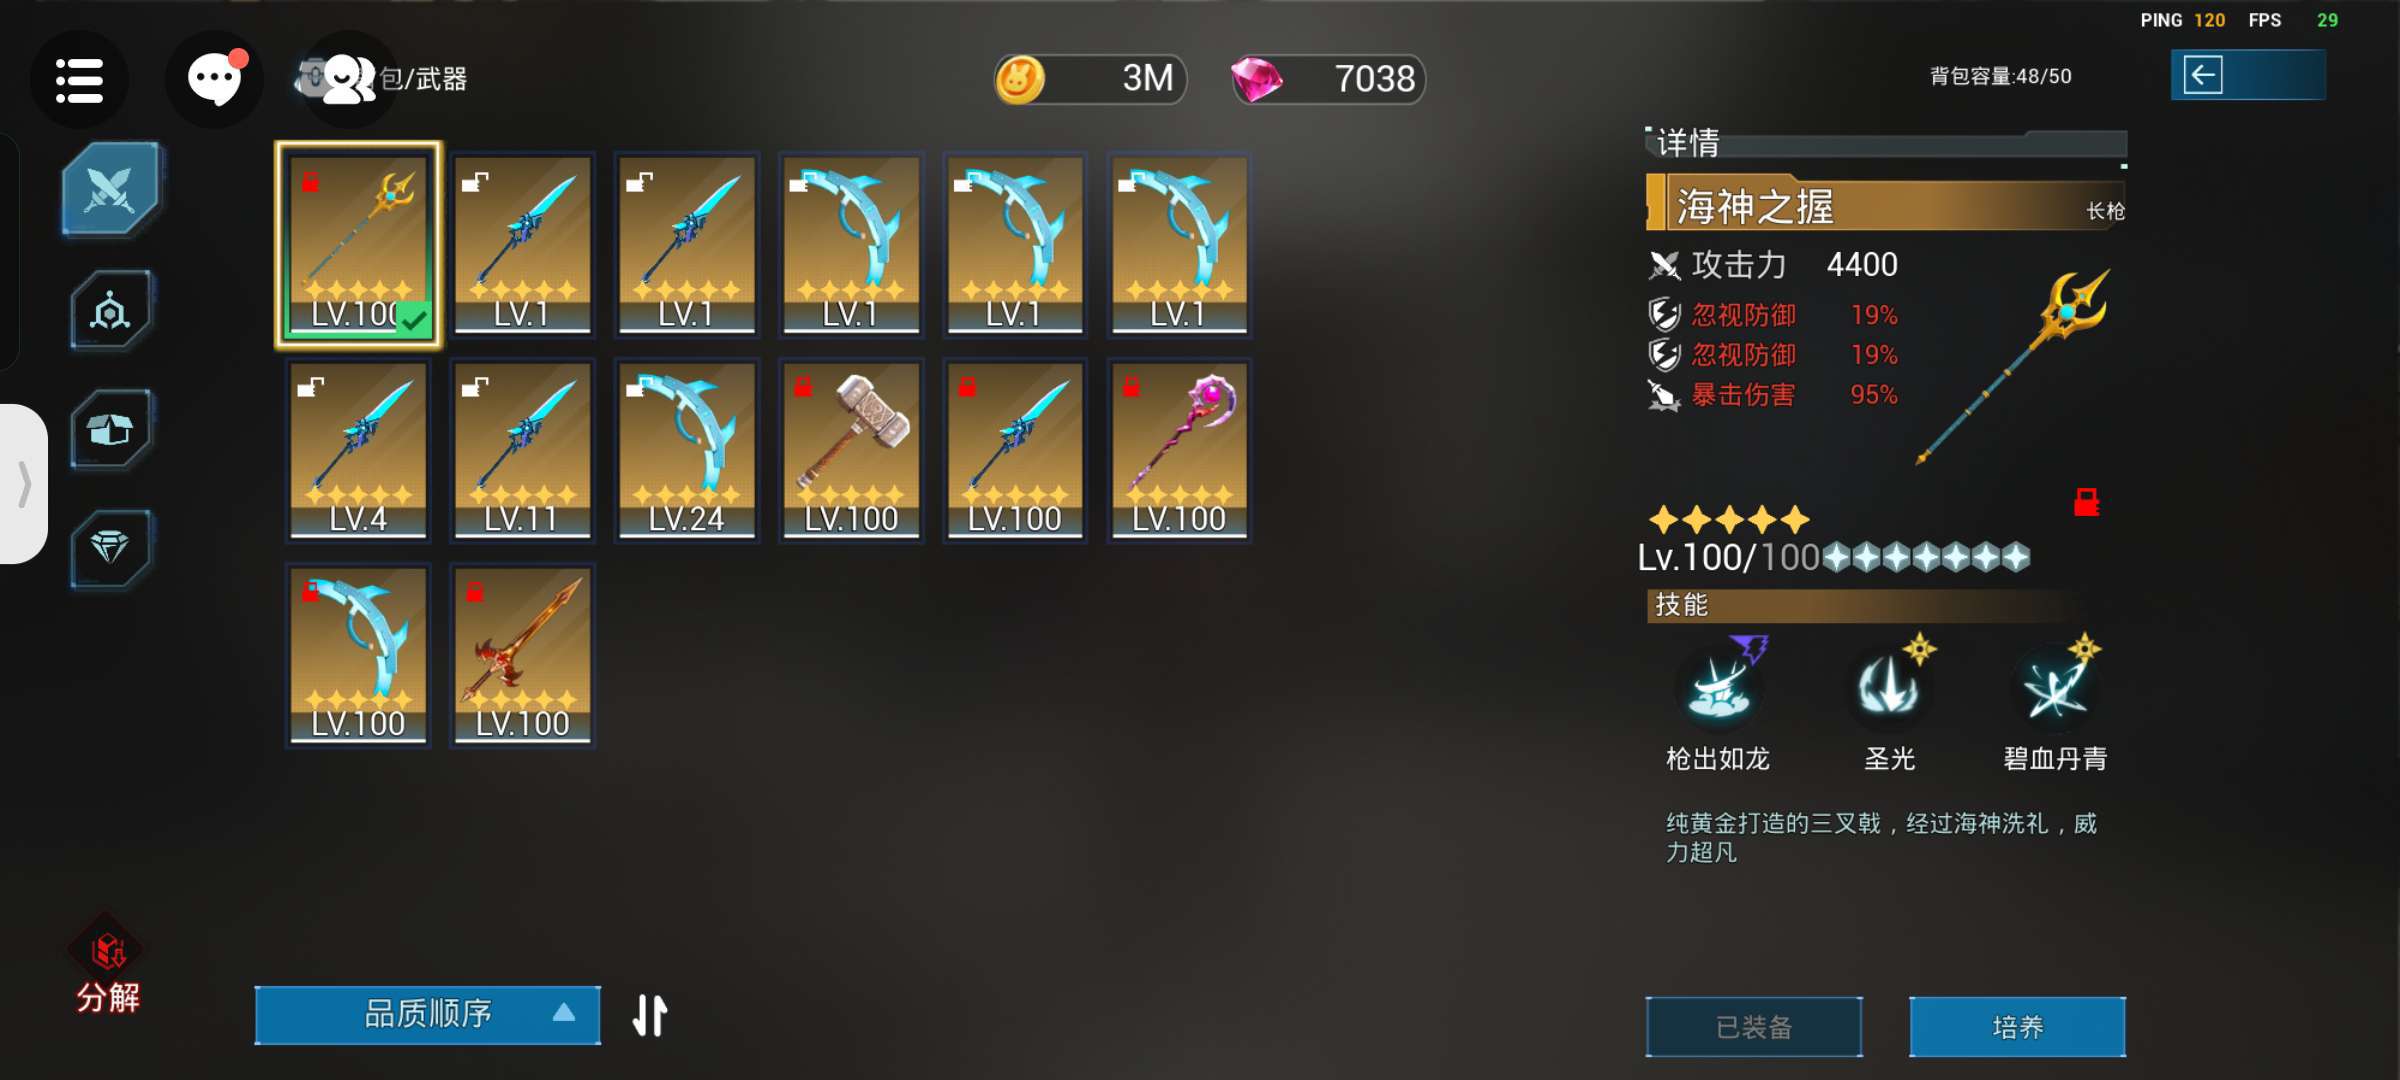Click the 已装备 equipped button
Viewport: 2400px width, 1080px height.
(1754, 1027)
